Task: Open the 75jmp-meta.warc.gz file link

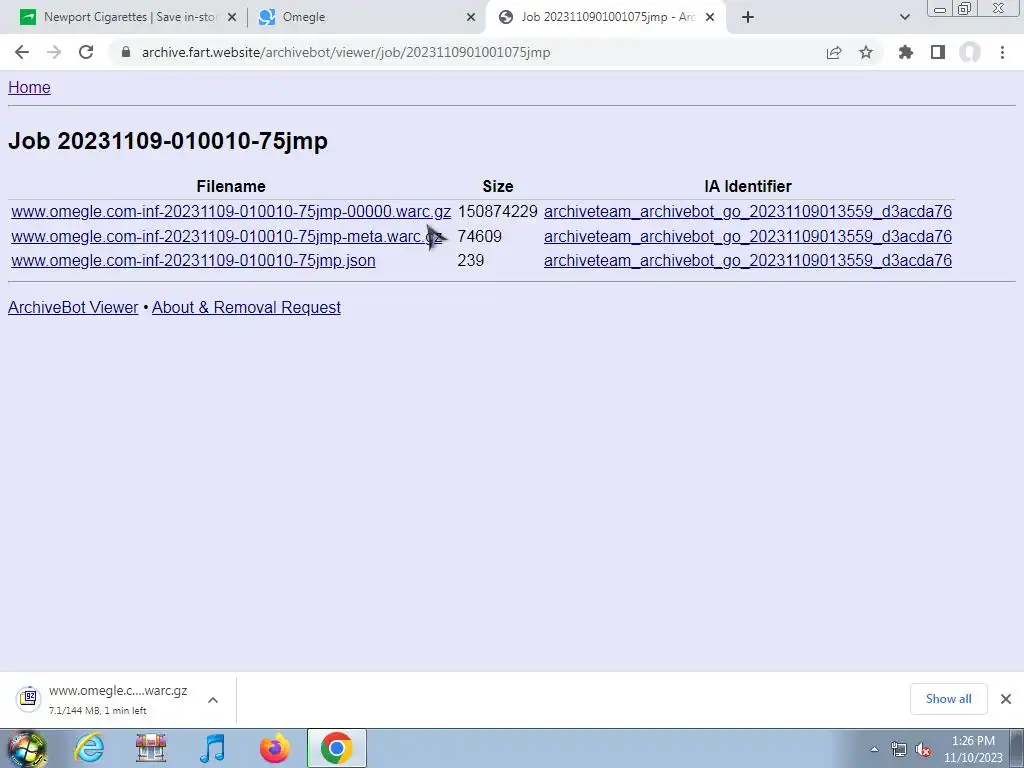Action: (227, 236)
